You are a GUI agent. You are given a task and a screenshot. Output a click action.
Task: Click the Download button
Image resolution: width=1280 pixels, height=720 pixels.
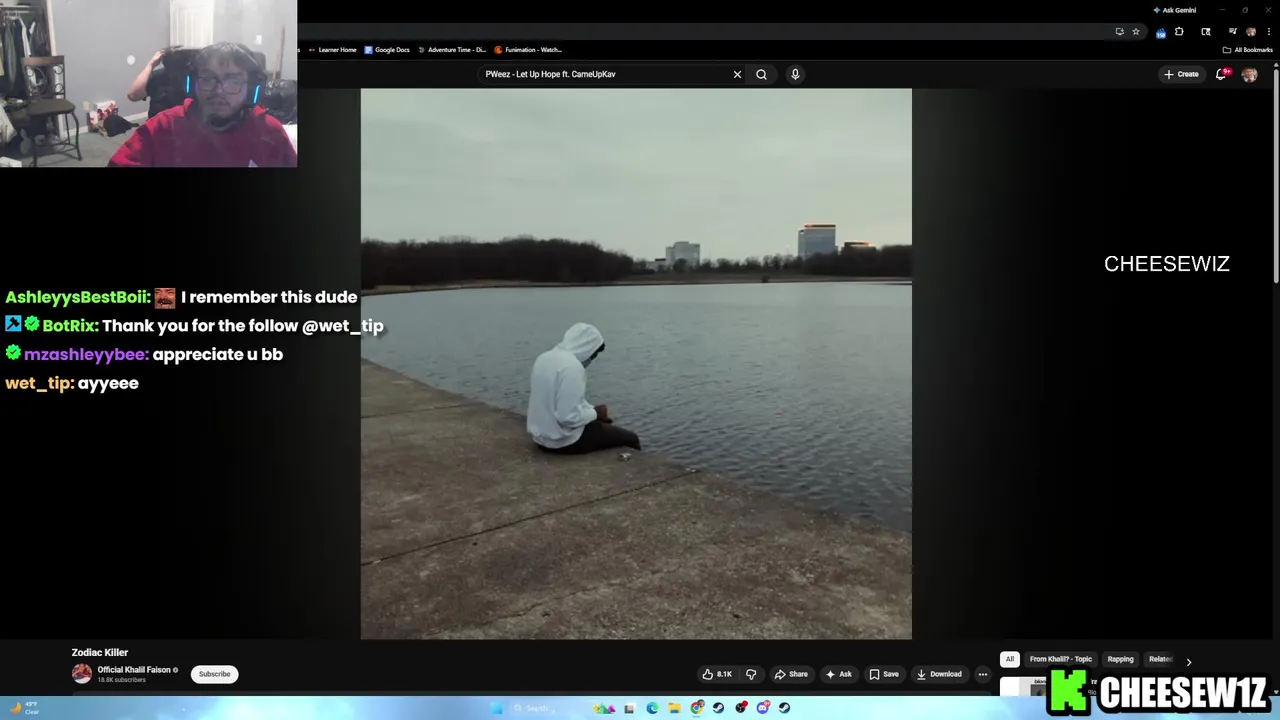click(939, 674)
